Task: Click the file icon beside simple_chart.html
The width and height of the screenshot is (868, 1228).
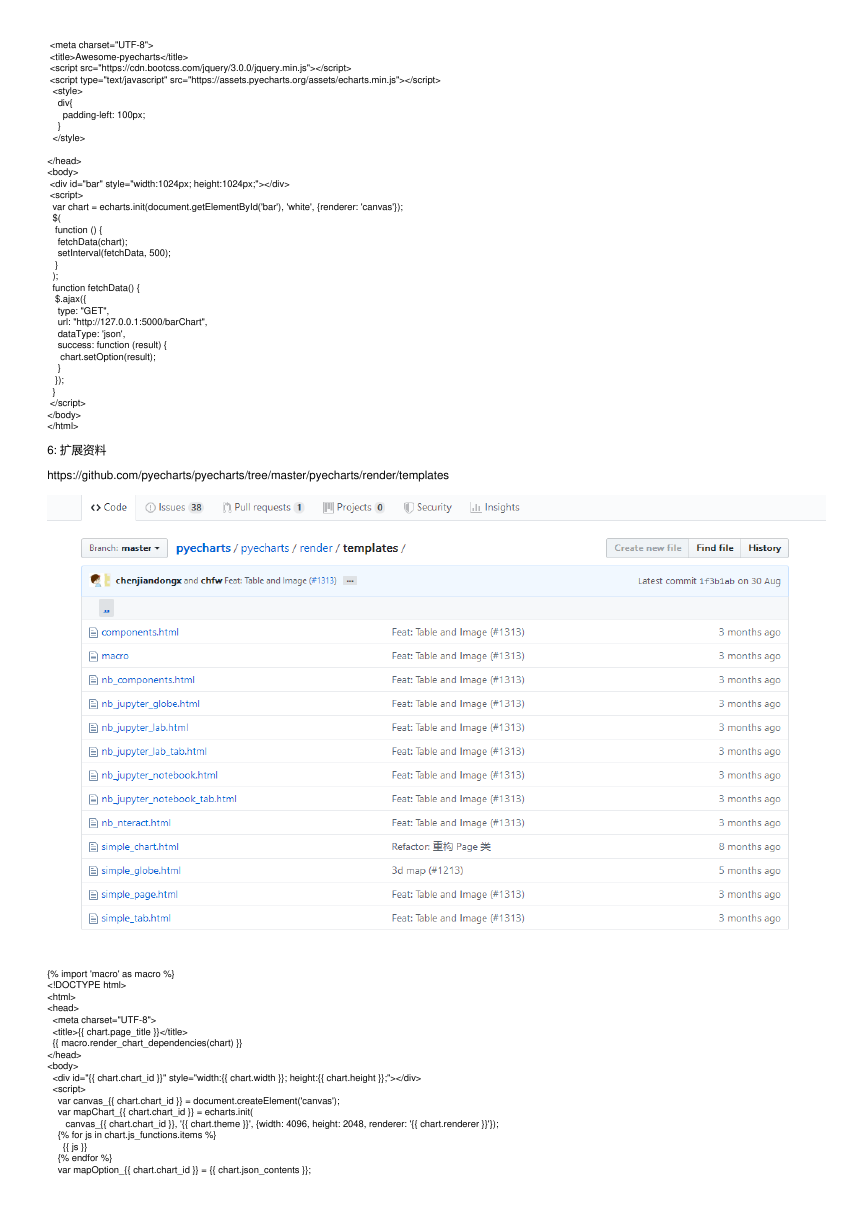Action: (x=93, y=847)
